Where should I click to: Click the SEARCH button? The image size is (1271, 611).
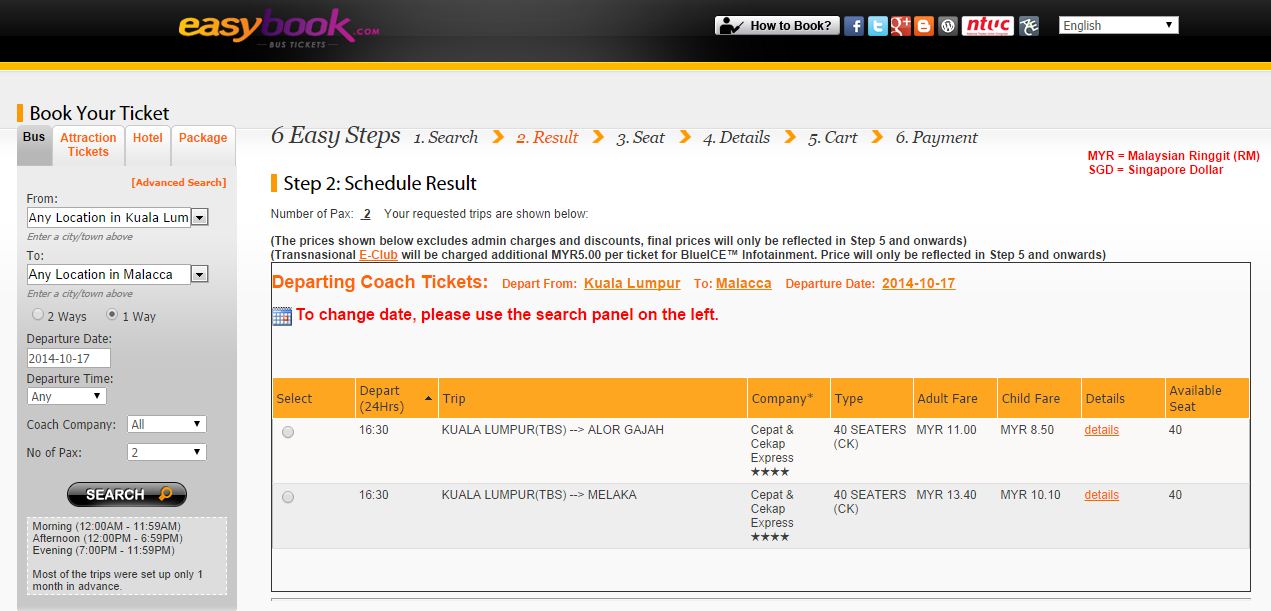click(127, 494)
